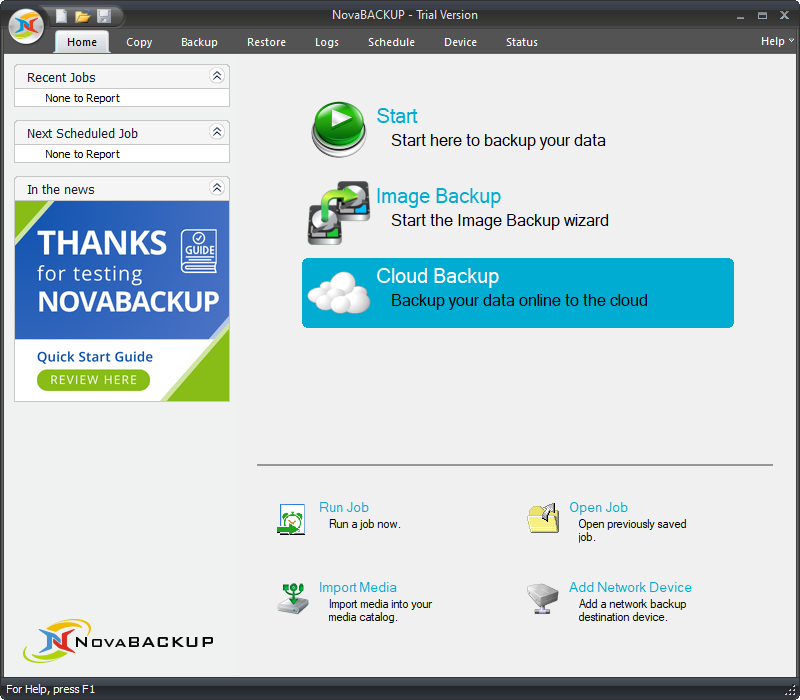Screen dimensions: 800x700
Task: Click the Open Job link
Action: click(598, 507)
